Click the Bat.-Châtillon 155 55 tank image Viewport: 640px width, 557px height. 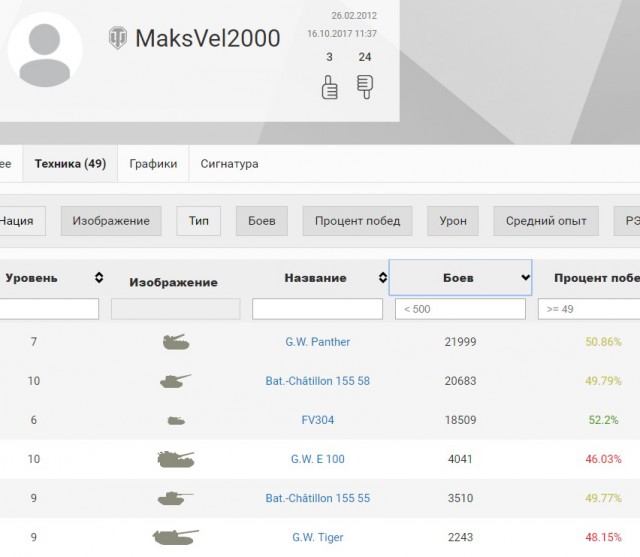click(x=176, y=498)
